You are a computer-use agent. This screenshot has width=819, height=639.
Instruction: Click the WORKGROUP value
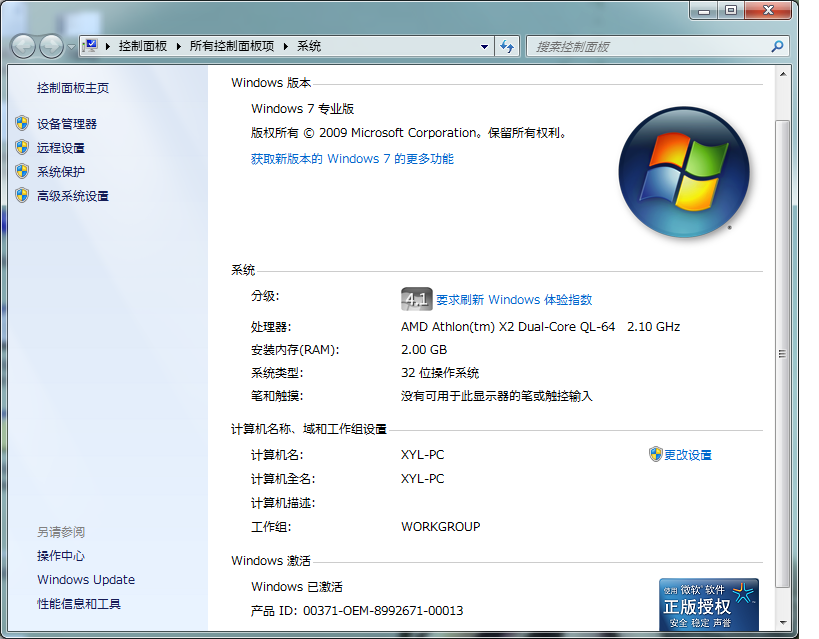440,527
